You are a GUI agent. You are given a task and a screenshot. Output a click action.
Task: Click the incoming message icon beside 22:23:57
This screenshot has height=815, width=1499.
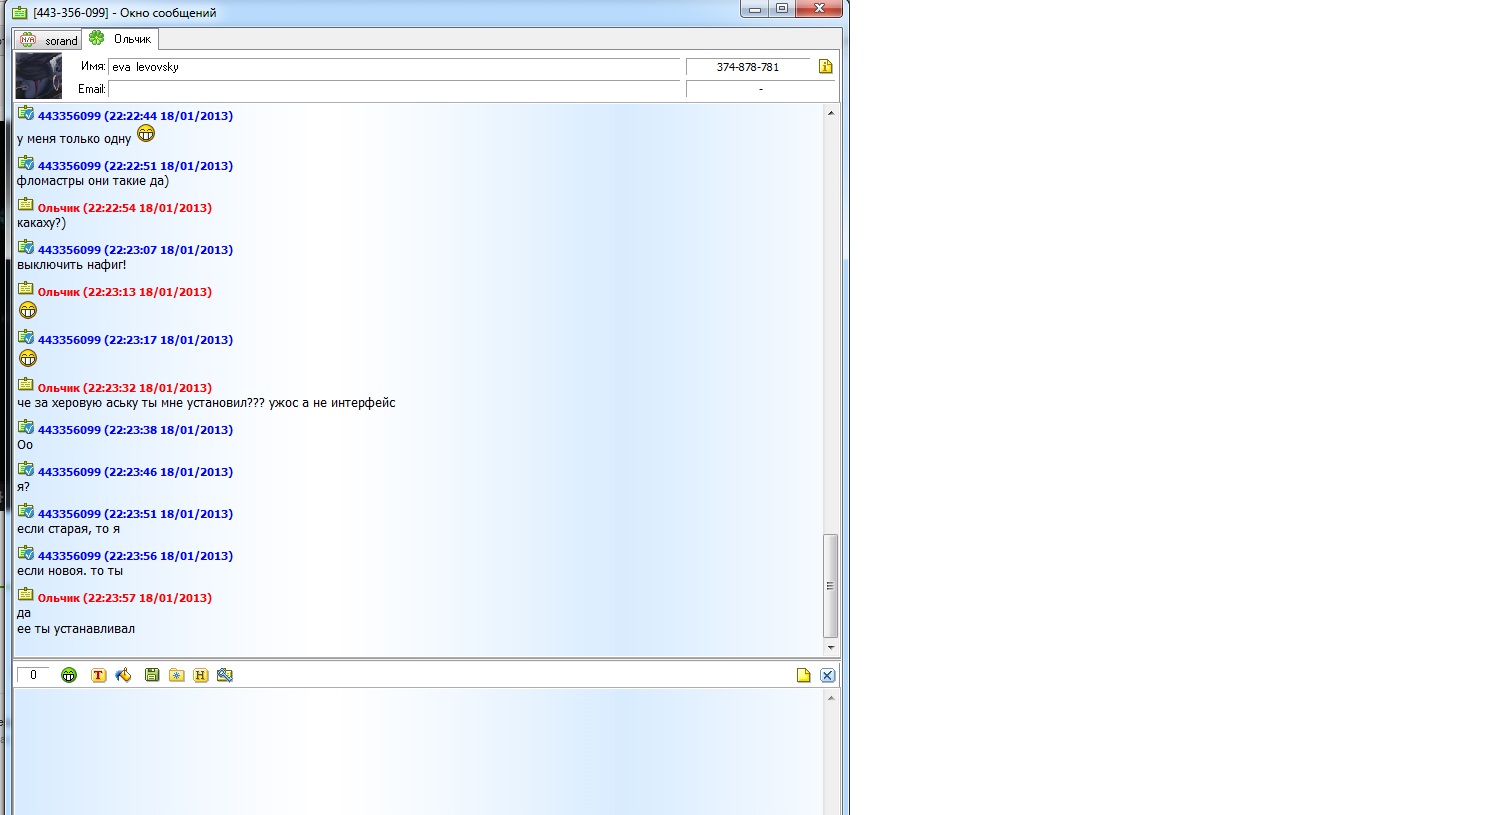(x=26, y=595)
